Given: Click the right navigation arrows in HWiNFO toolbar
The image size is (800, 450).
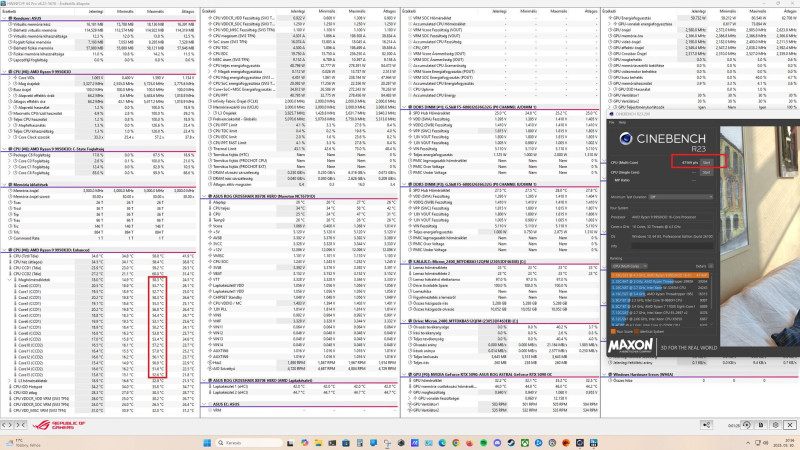Looking at the screenshot, I should tap(20, 424).
